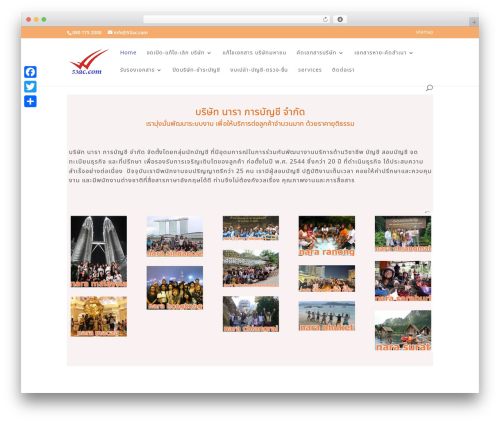
Task: Click the info@53ac.com email link
Action: pos(131,33)
